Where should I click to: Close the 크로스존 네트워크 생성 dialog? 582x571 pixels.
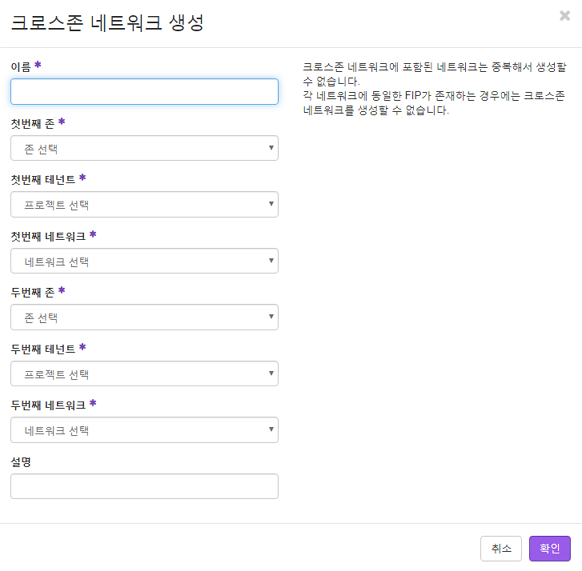tap(565, 16)
